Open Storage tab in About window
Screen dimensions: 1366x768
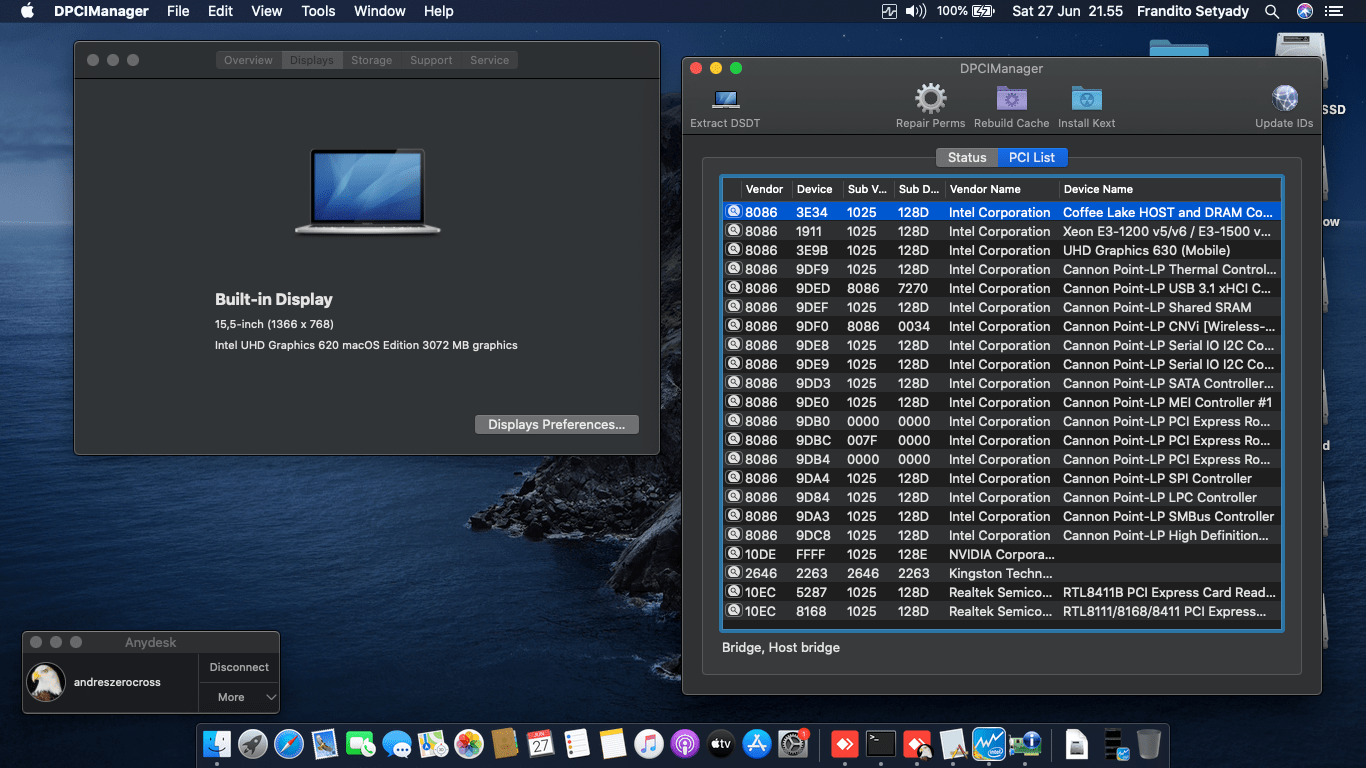tap(371, 60)
